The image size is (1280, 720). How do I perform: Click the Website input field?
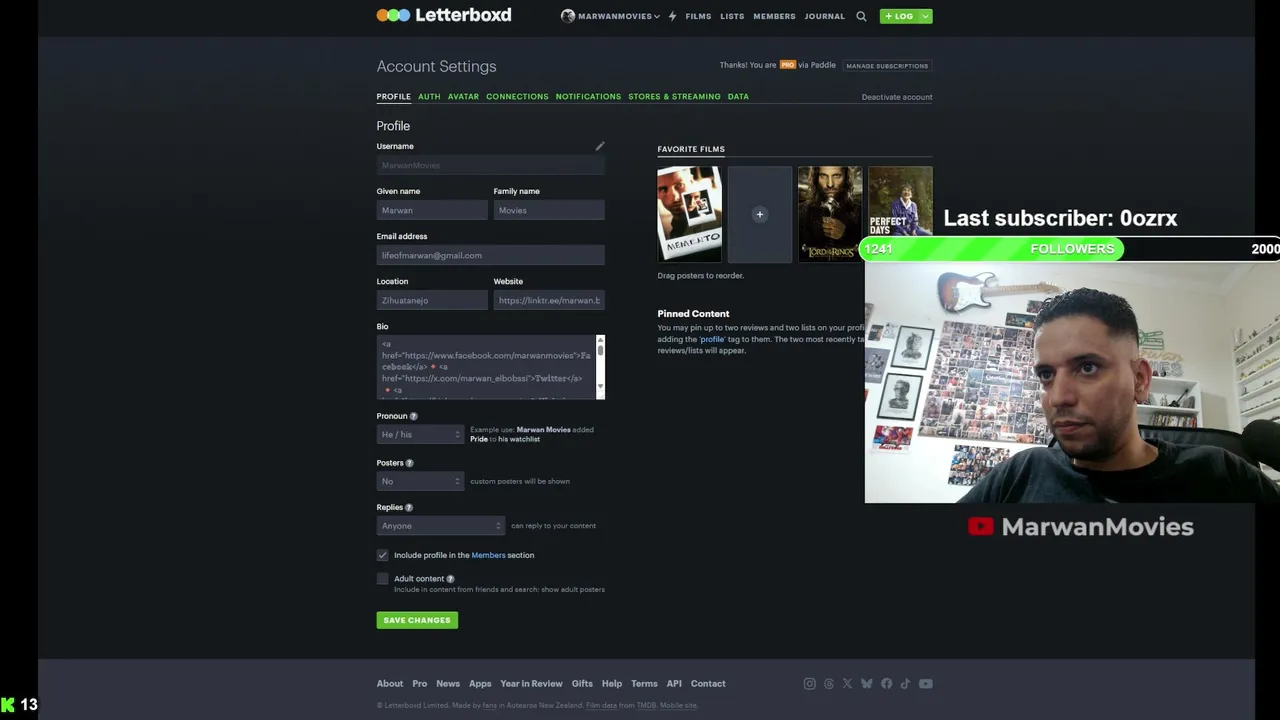[x=549, y=300]
